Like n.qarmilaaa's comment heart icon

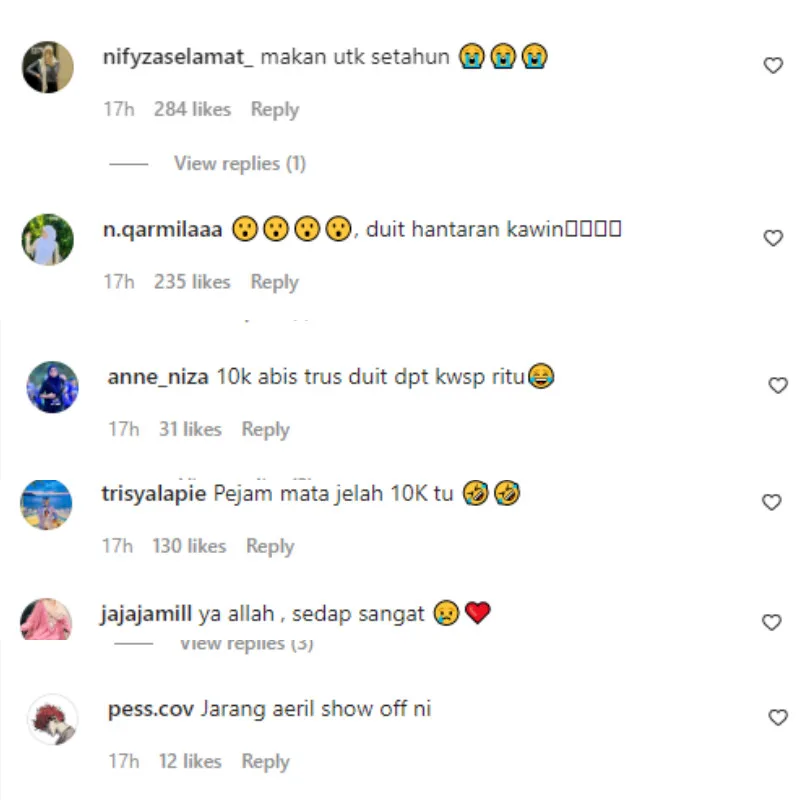[773, 238]
